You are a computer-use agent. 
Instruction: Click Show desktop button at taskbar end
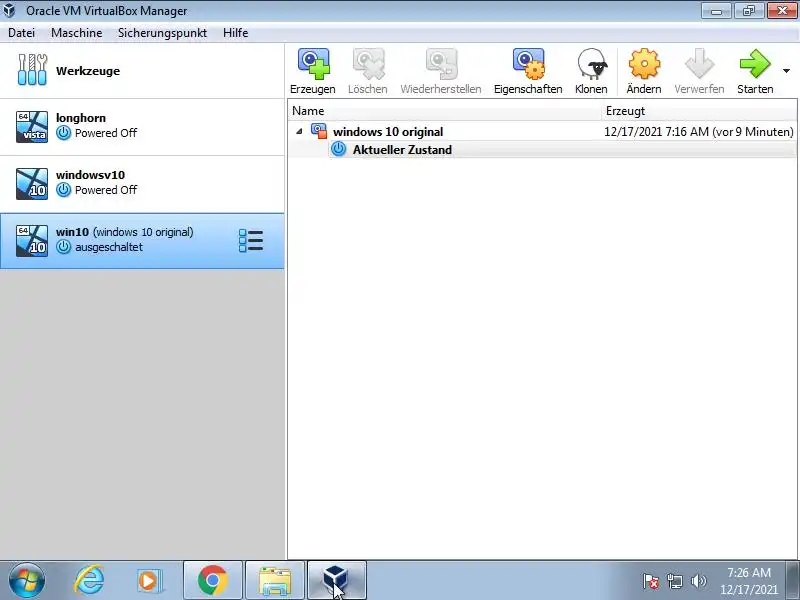[x=793, y=581]
